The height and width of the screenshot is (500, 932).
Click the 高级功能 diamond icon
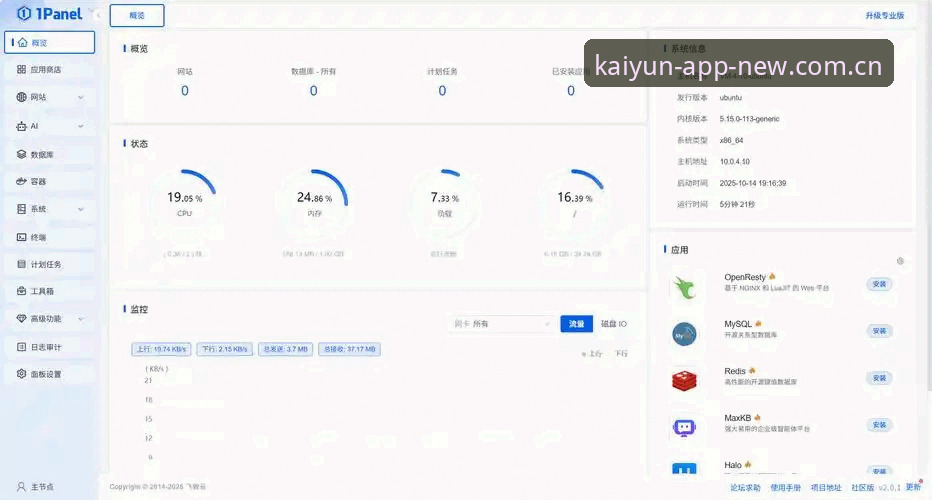pyautogui.click(x=21, y=319)
